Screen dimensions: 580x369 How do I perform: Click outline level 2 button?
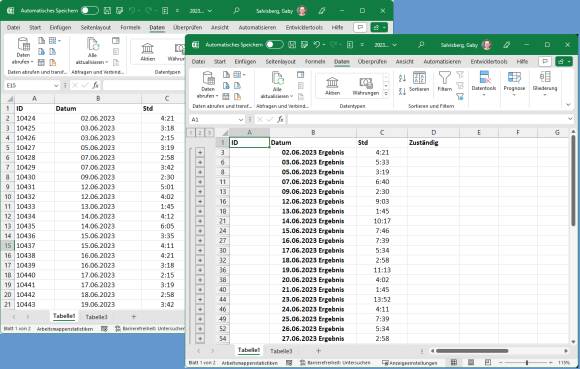tap(200, 133)
